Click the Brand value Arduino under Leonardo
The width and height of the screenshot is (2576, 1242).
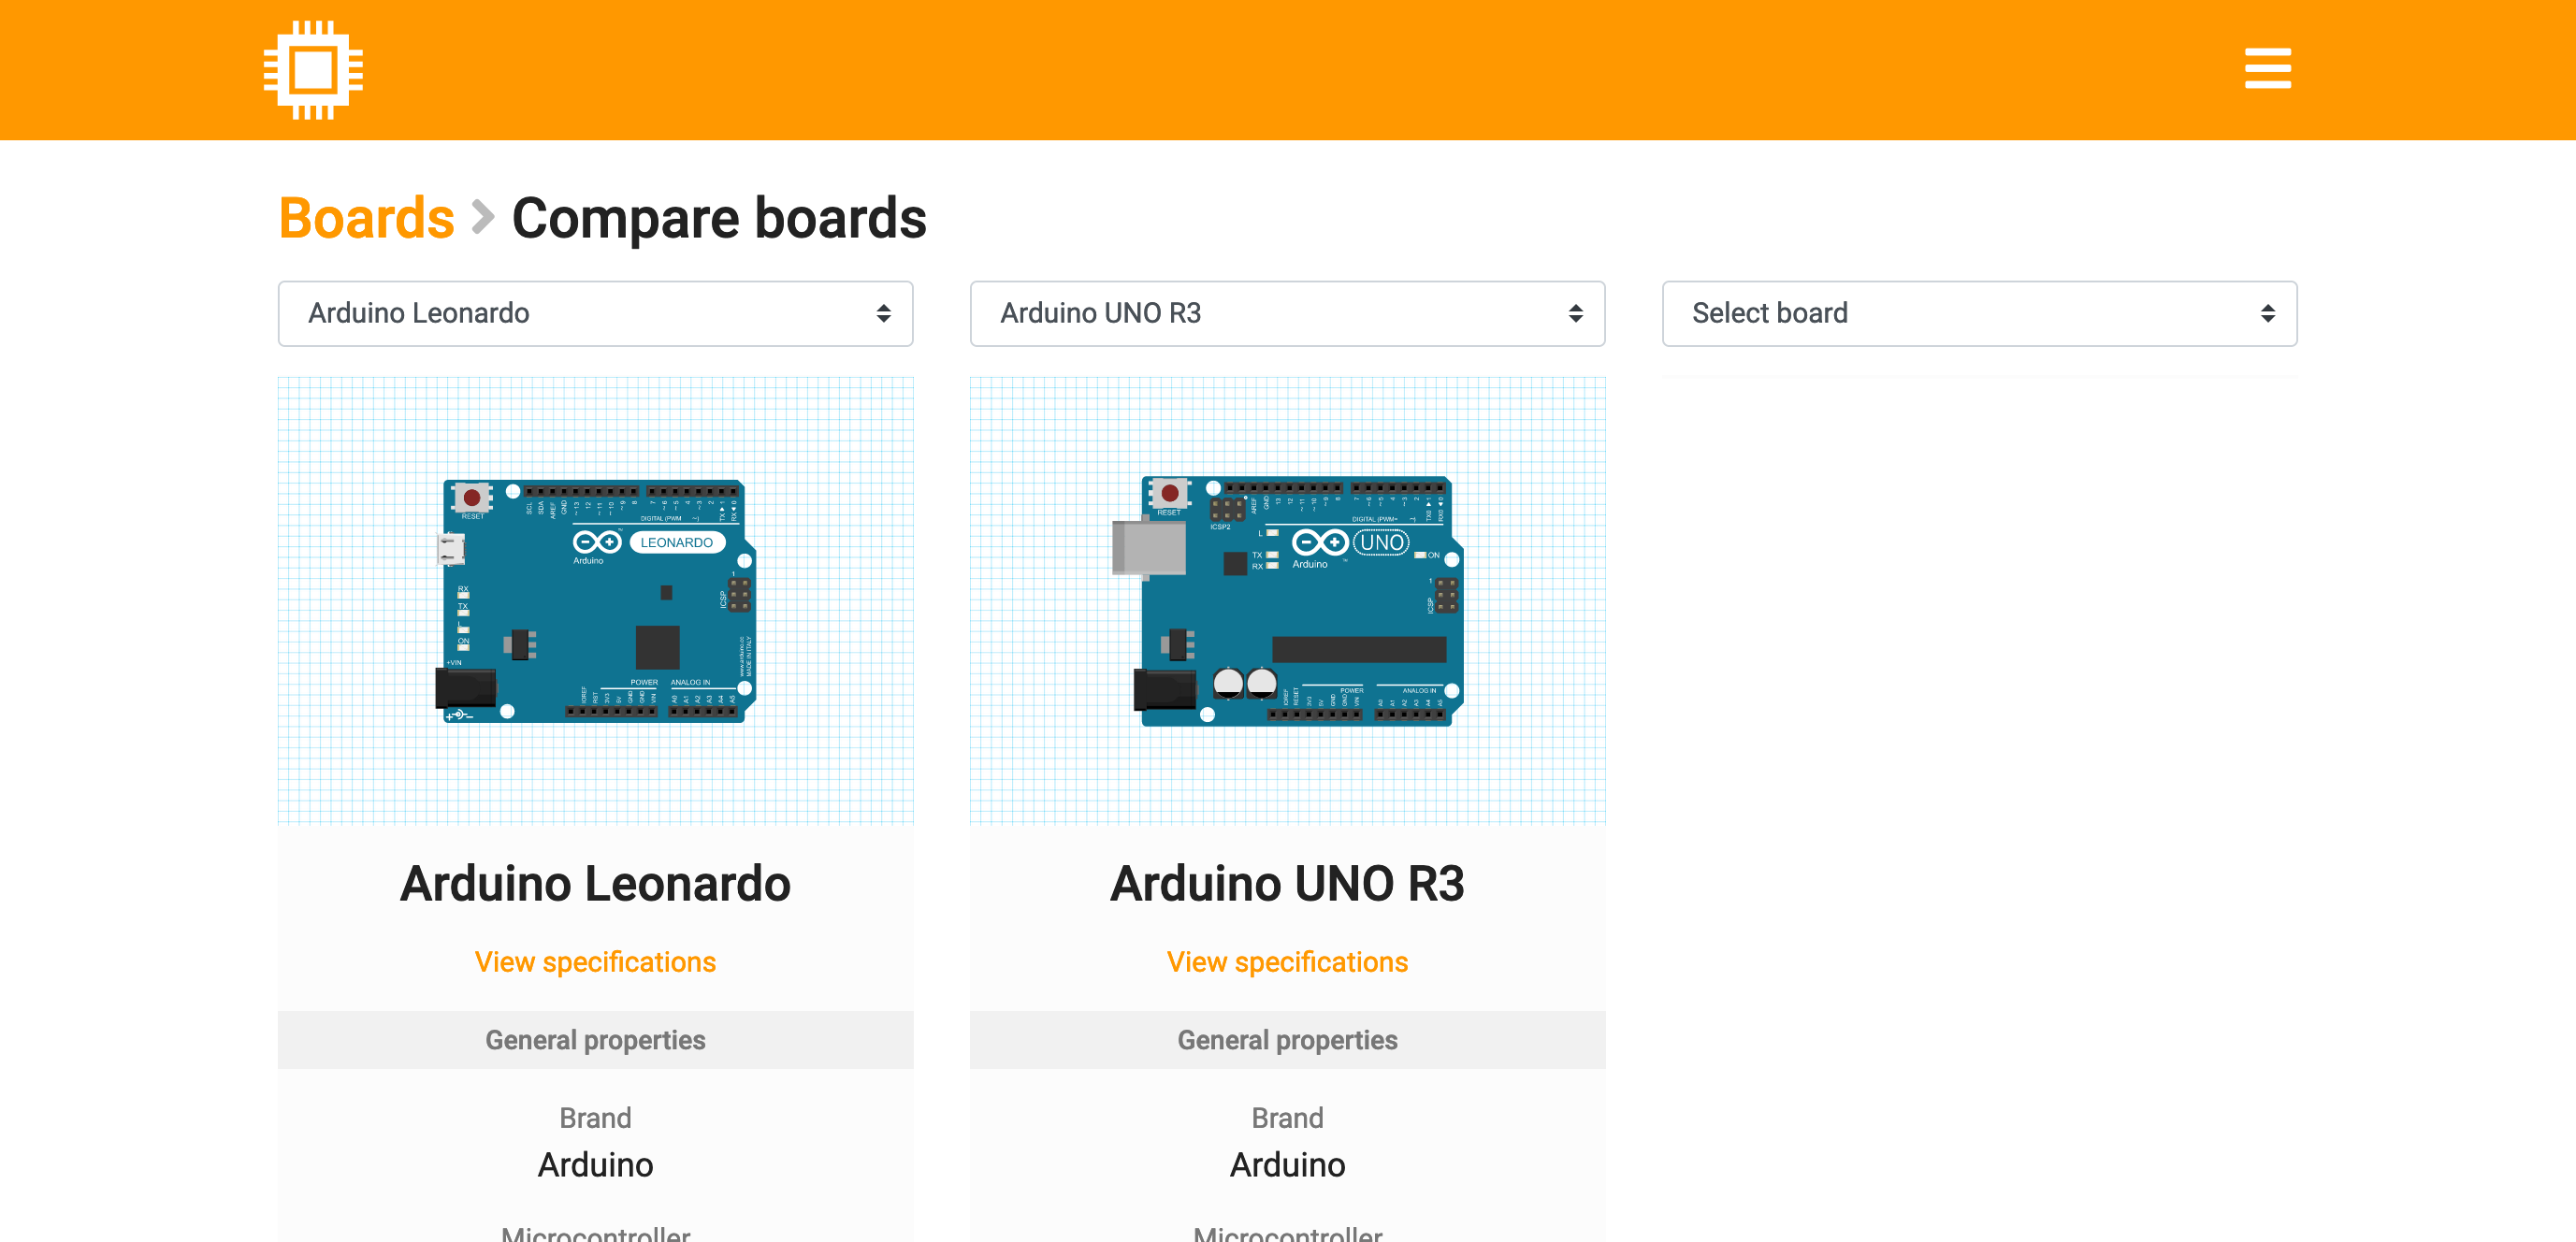tap(595, 1164)
